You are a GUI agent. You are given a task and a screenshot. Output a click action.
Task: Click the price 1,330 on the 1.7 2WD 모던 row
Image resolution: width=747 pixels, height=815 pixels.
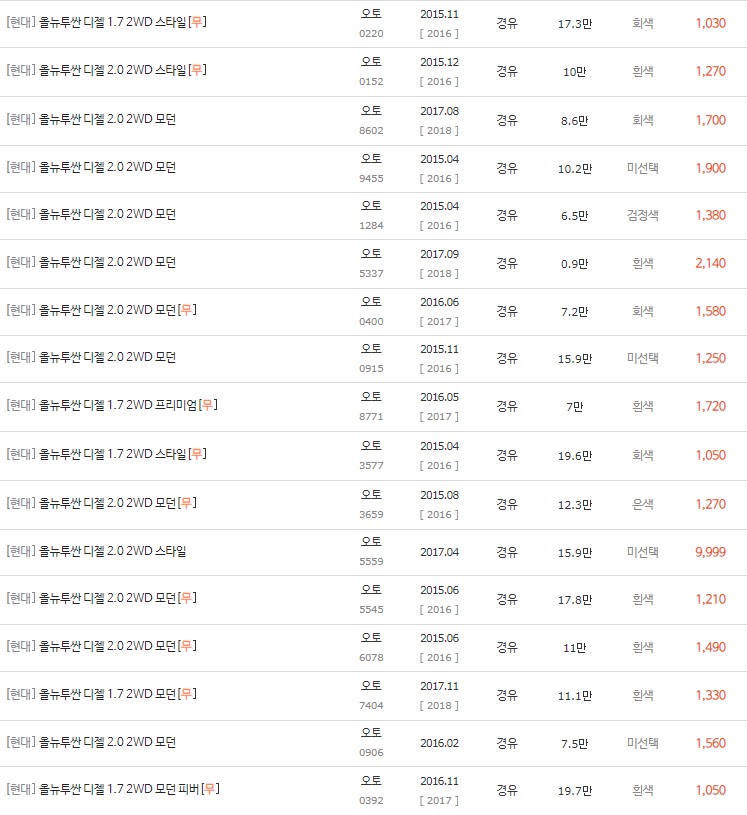pyautogui.click(x=711, y=695)
